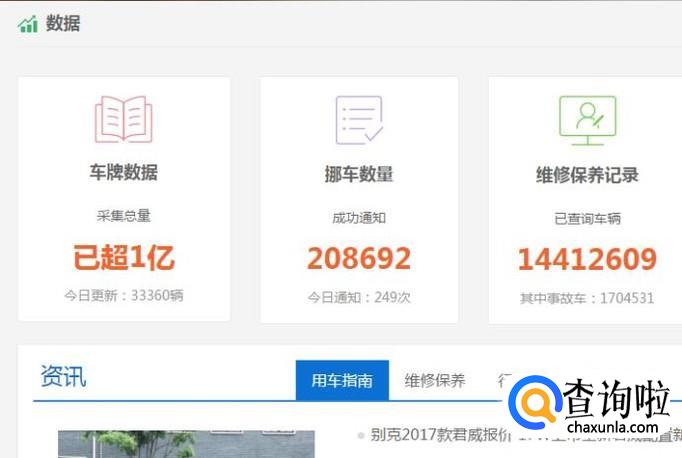The image size is (682, 458).
Task: Click the 挪车数量 card title
Action: tap(359, 174)
